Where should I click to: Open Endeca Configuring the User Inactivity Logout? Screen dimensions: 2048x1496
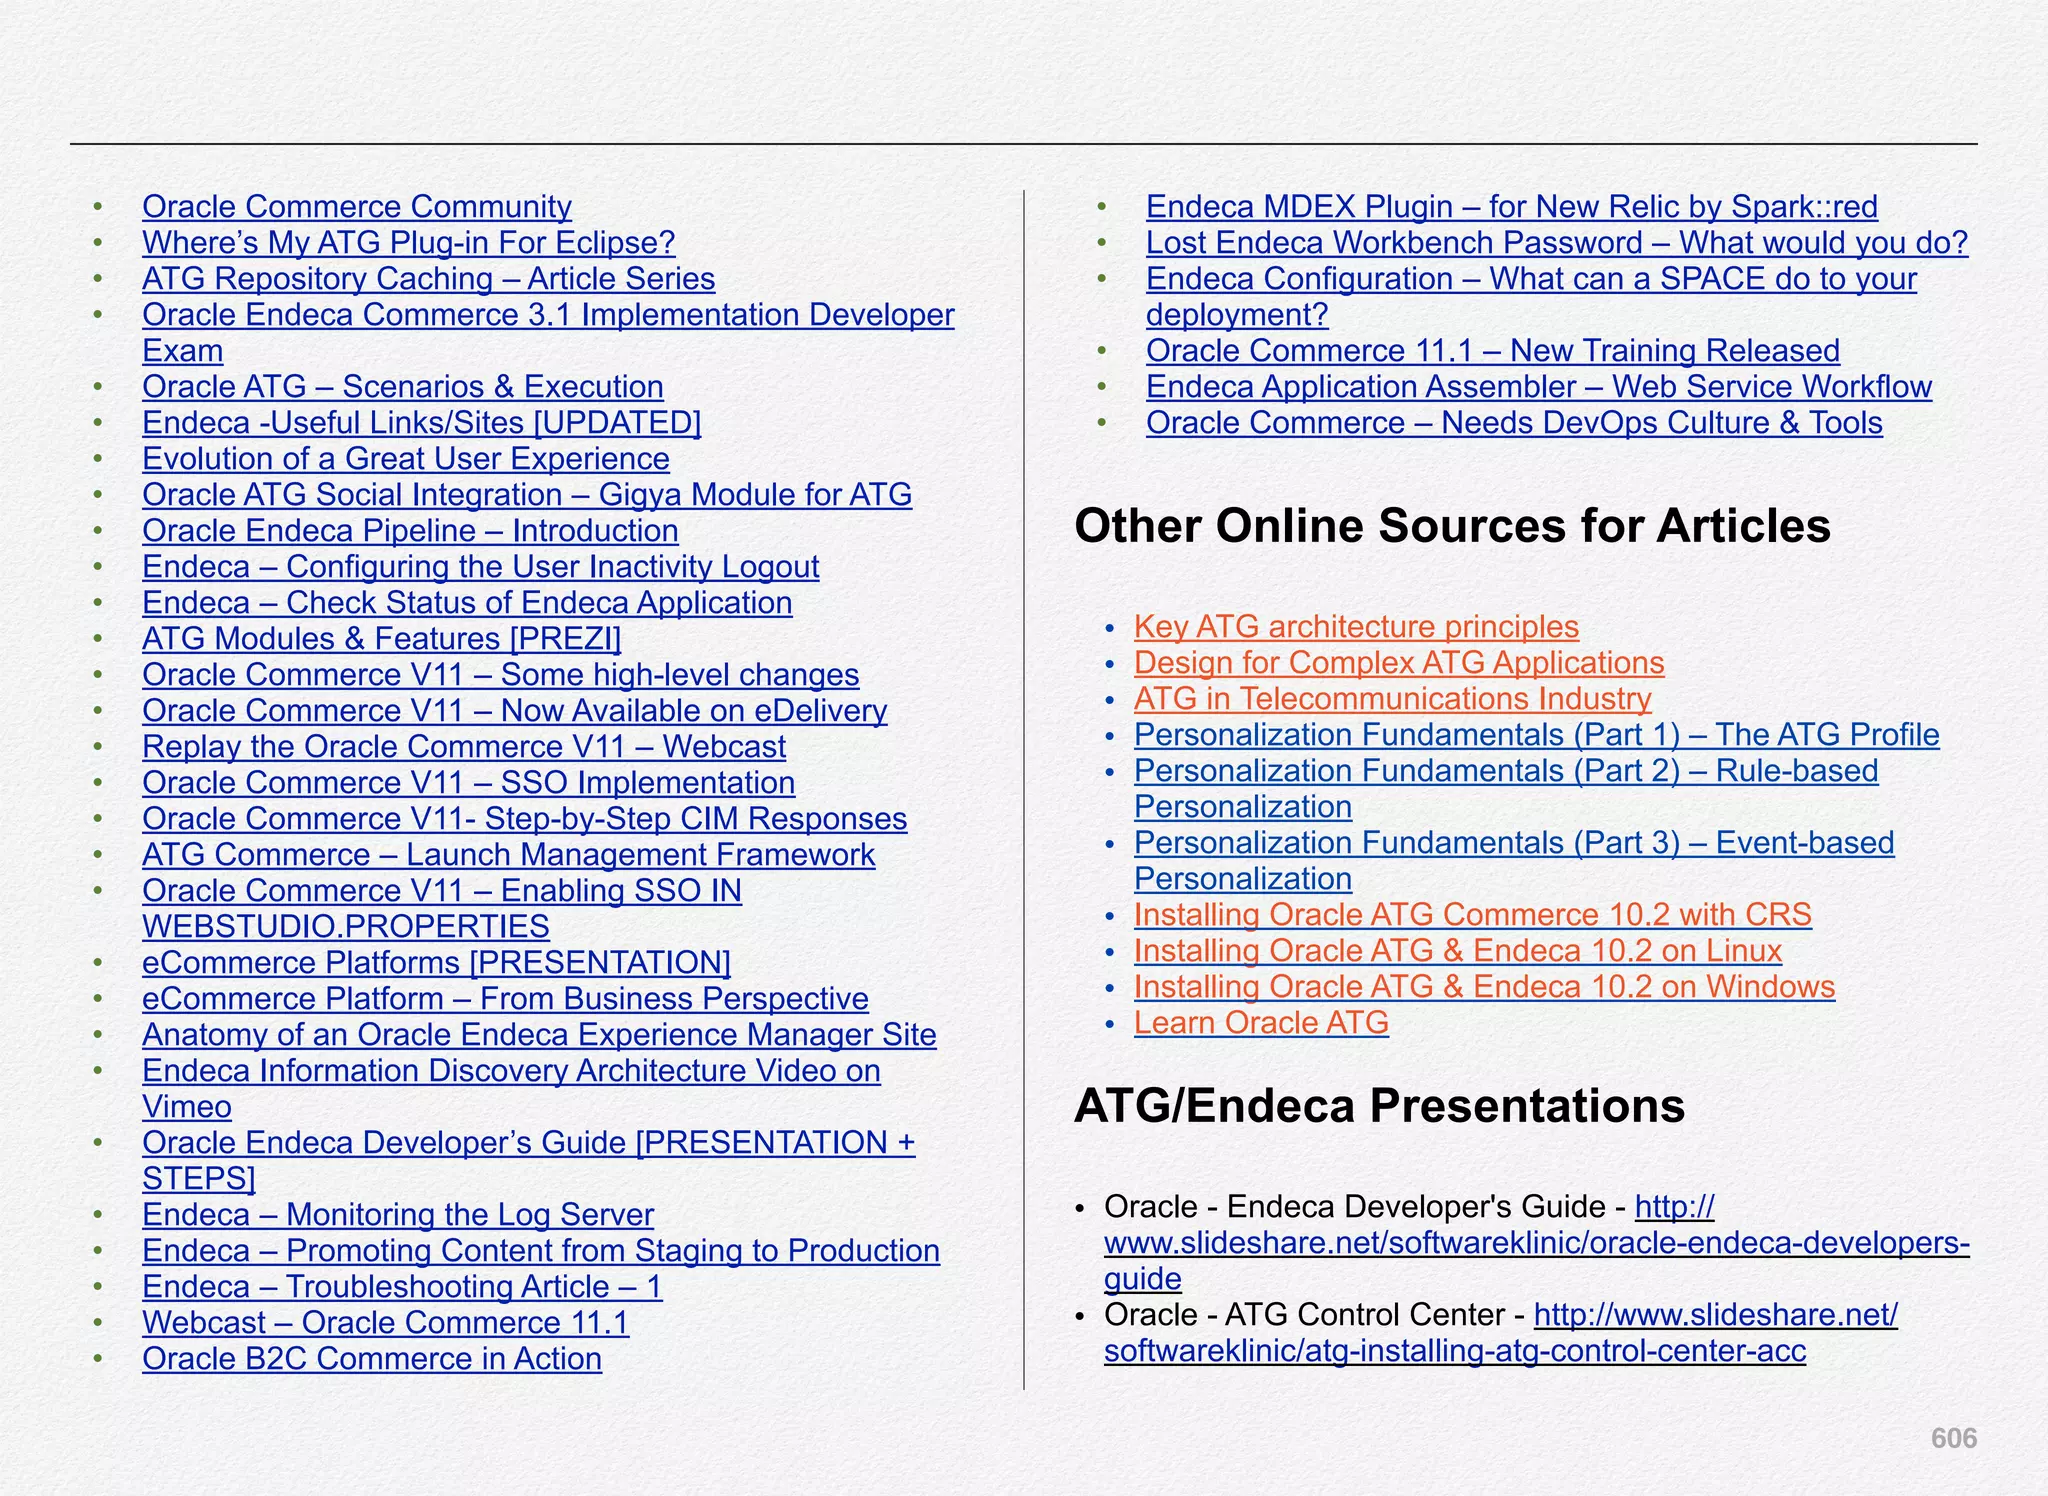(x=481, y=567)
